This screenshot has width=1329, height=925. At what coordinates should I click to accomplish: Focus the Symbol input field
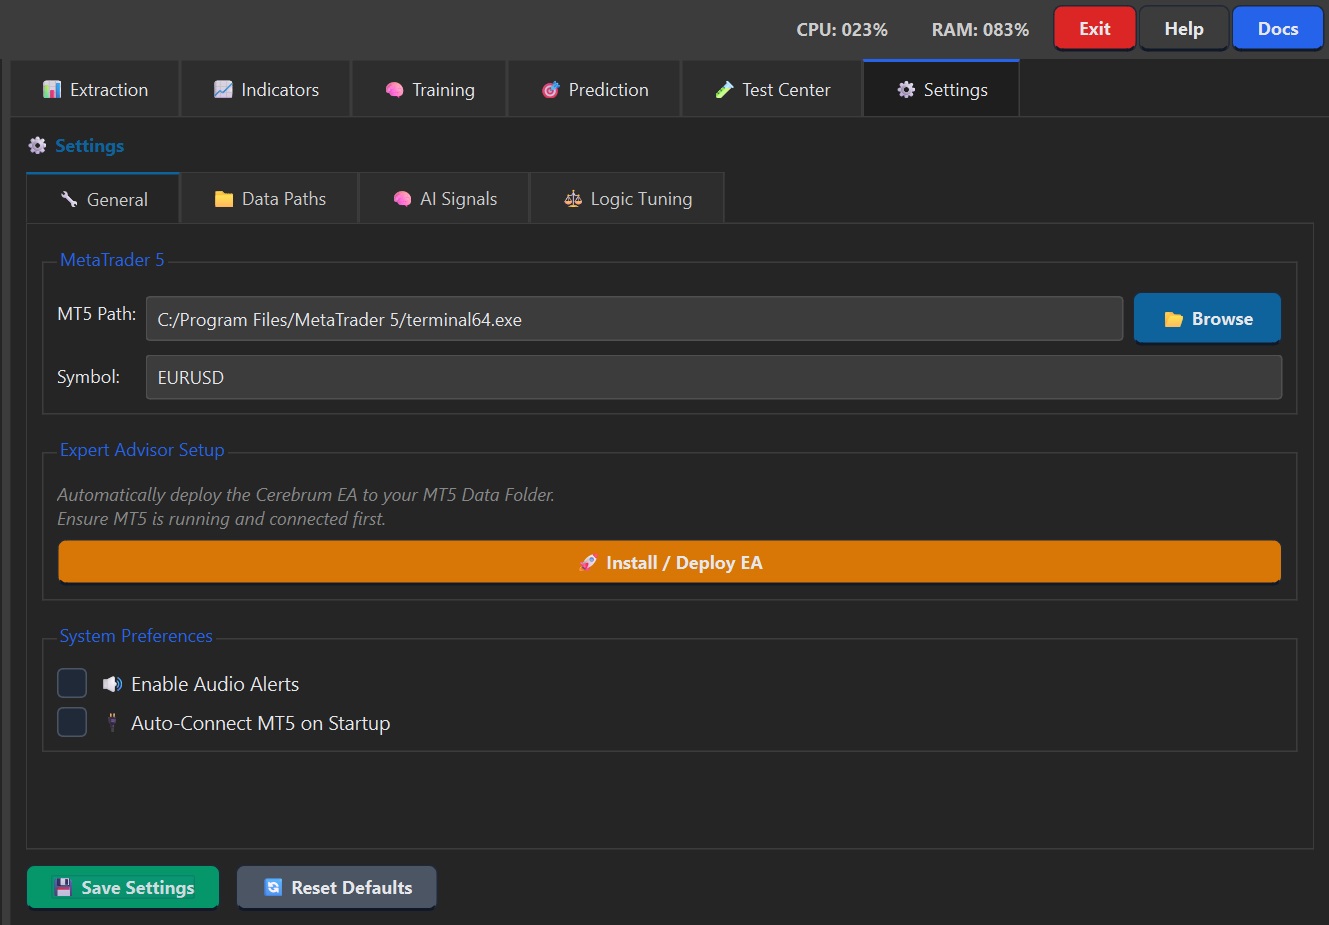[x=713, y=377]
